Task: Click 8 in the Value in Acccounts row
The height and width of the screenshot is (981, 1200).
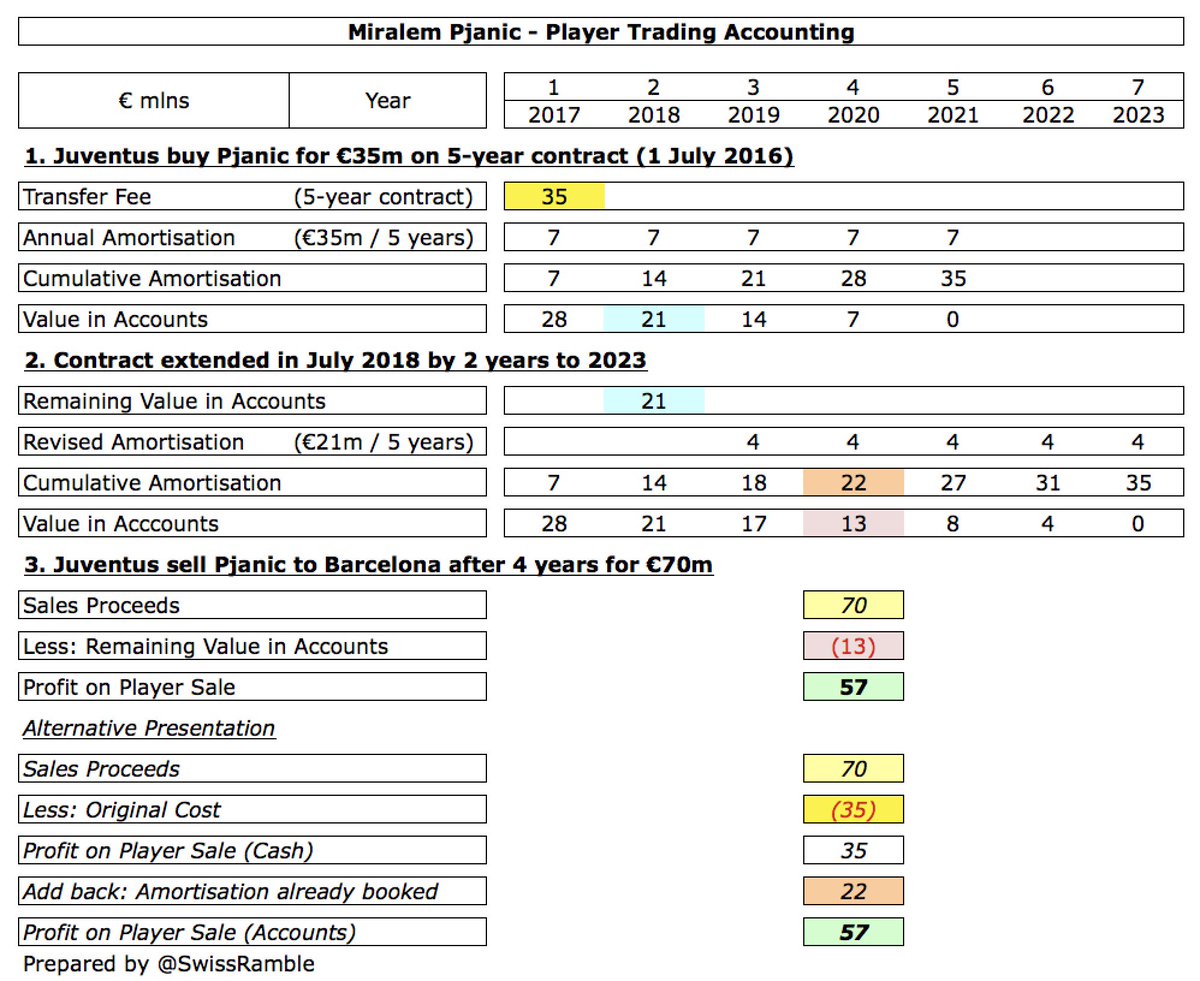Action: (953, 524)
